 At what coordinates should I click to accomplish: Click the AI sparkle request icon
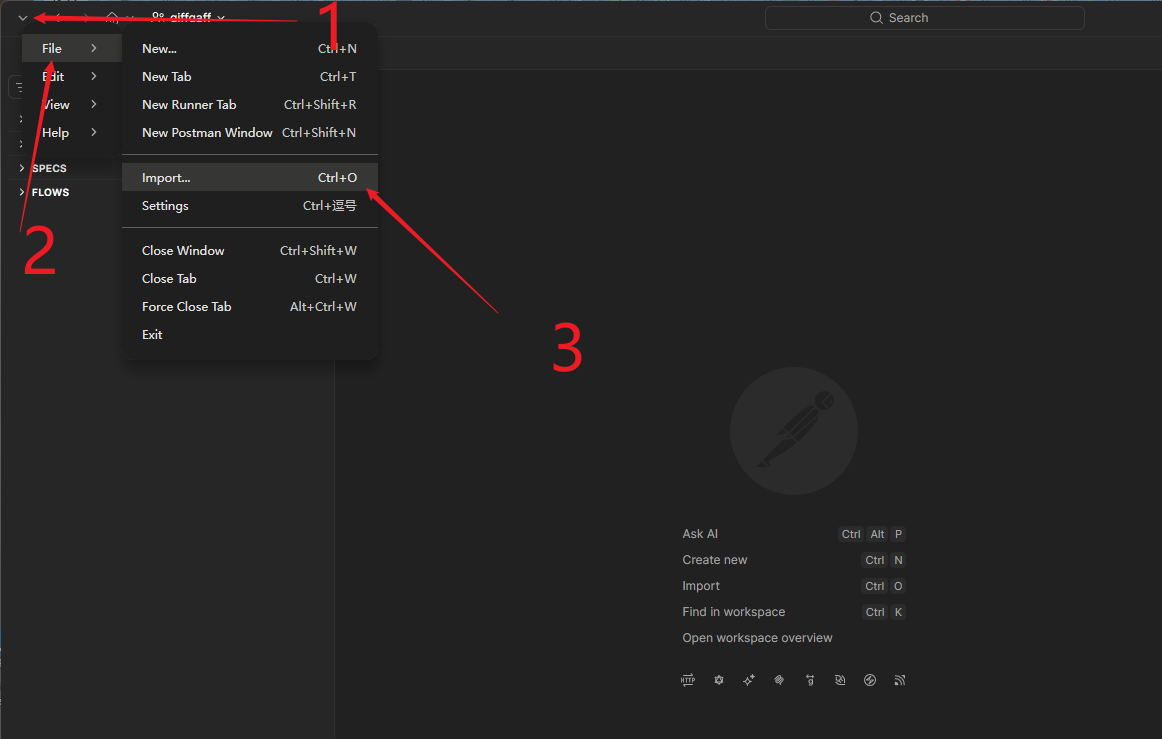coord(748,680)
